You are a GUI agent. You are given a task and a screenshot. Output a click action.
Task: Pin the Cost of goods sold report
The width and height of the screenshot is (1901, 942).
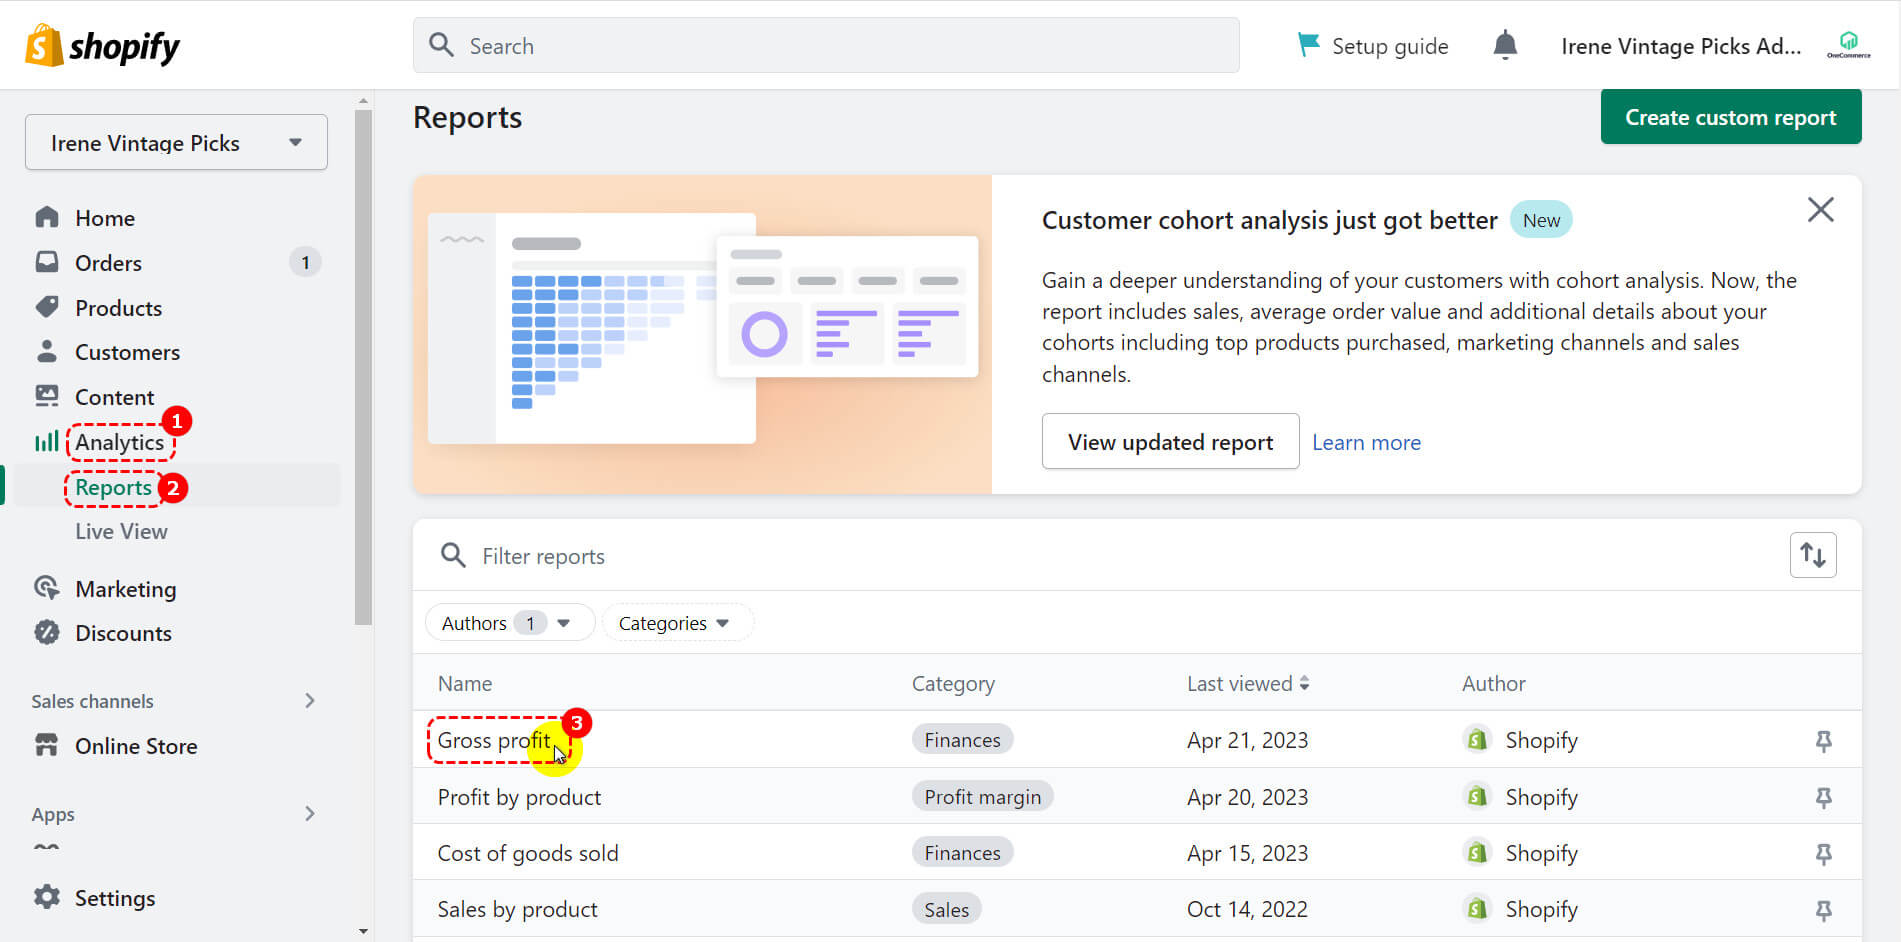pos(1824,854)
